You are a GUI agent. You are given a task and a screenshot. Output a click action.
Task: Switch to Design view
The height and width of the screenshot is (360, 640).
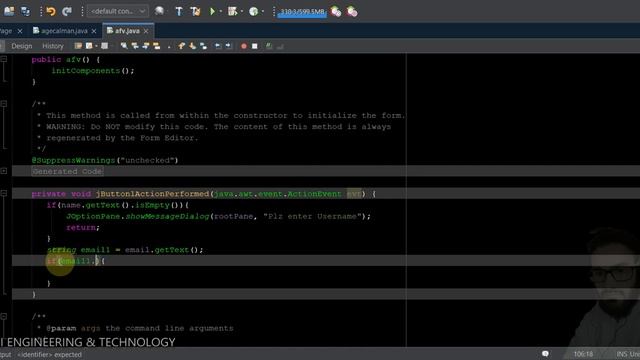[22, 46]
